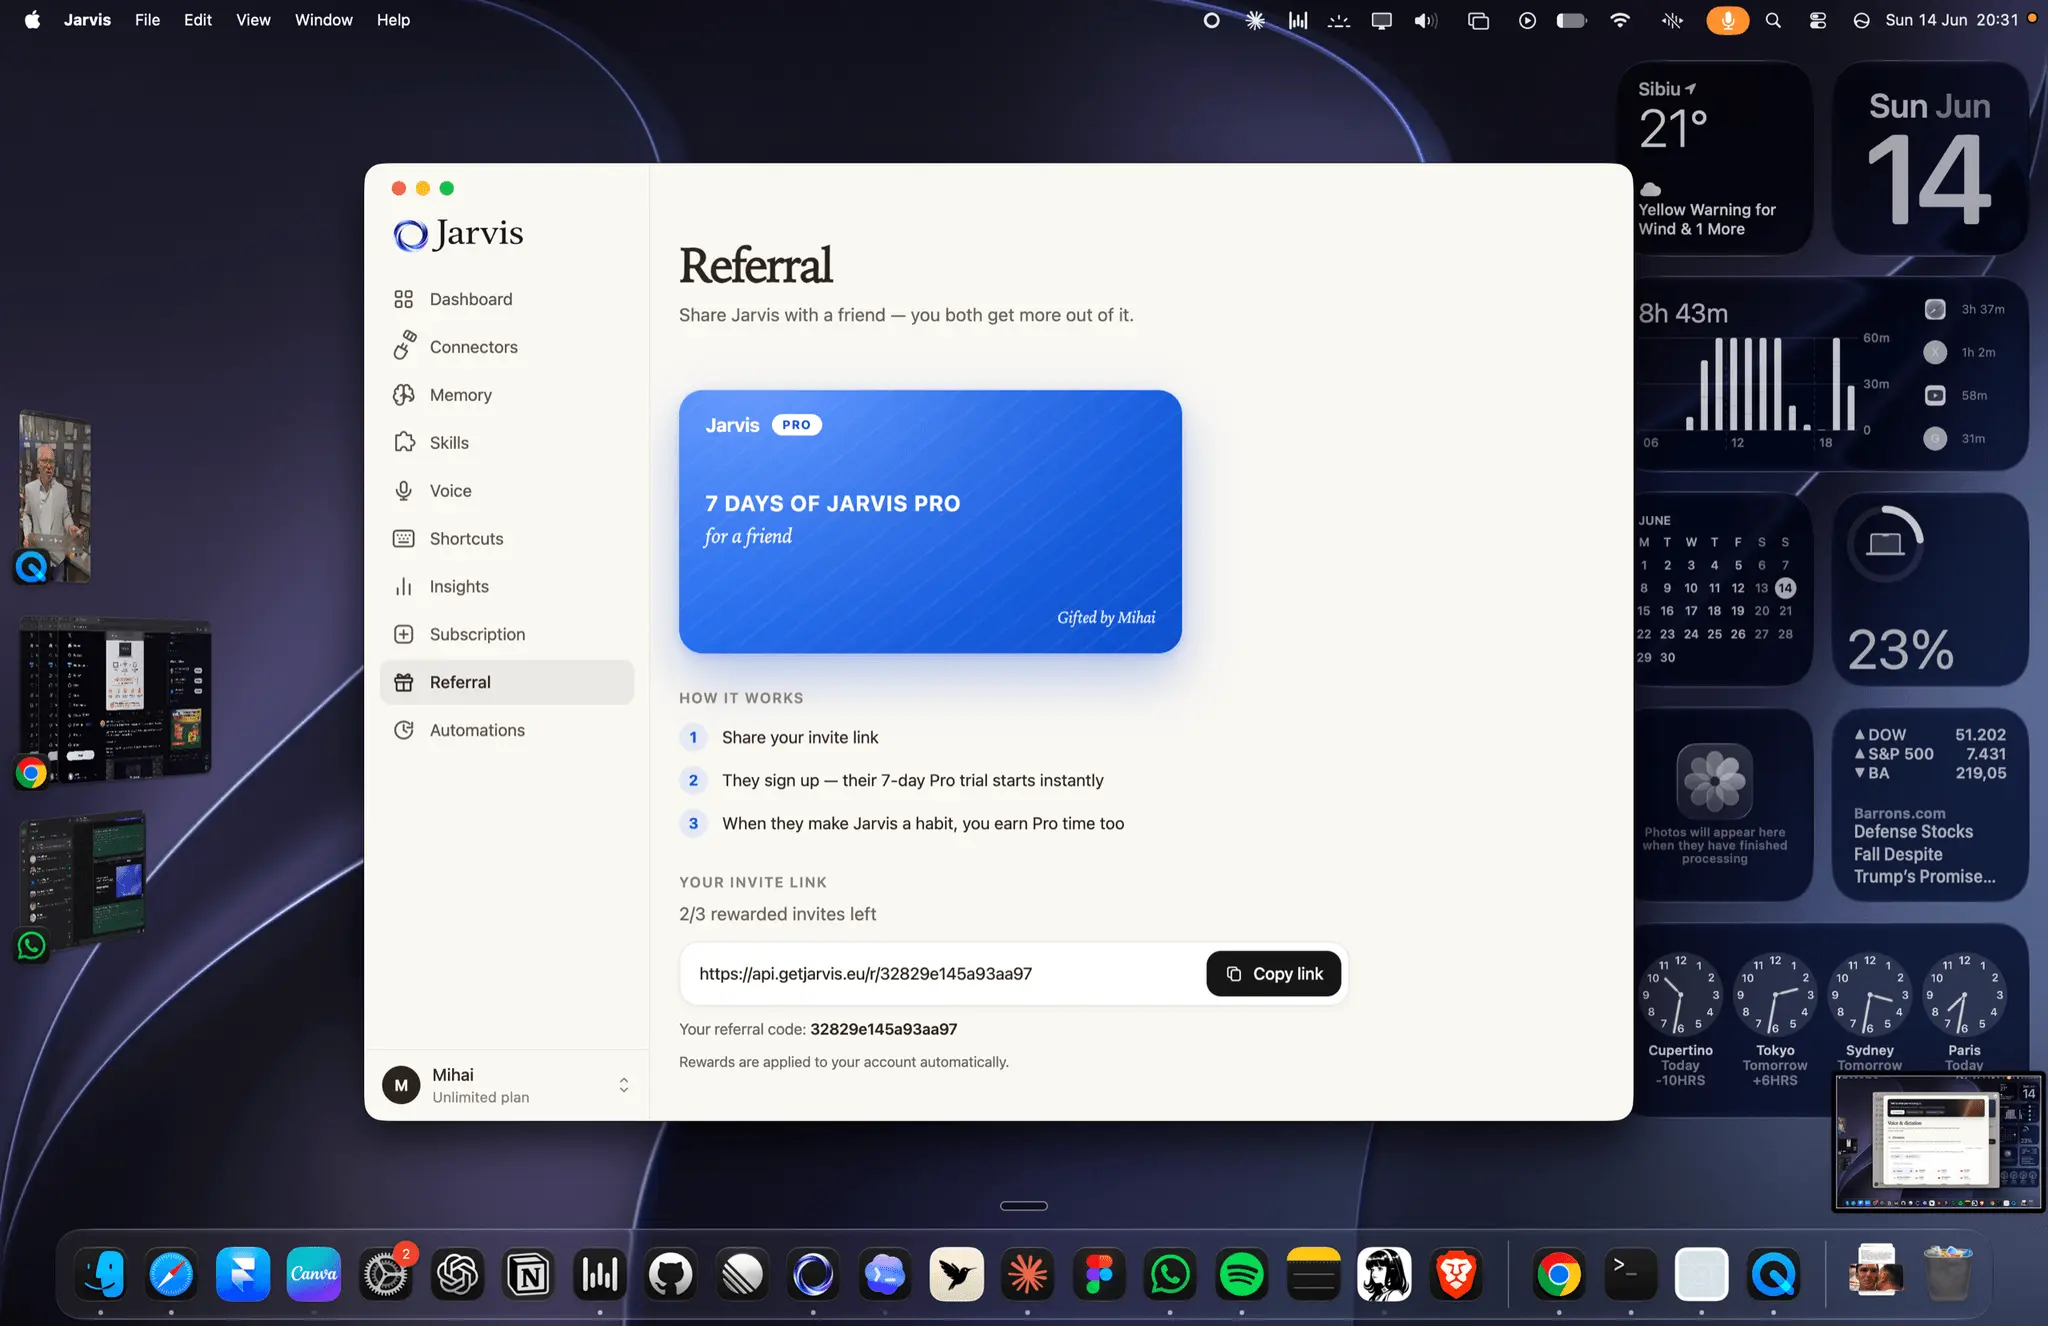Open the Trash in the dock
Viewport: 2048px width, 1326px height.
[x=1947, y=1272]
